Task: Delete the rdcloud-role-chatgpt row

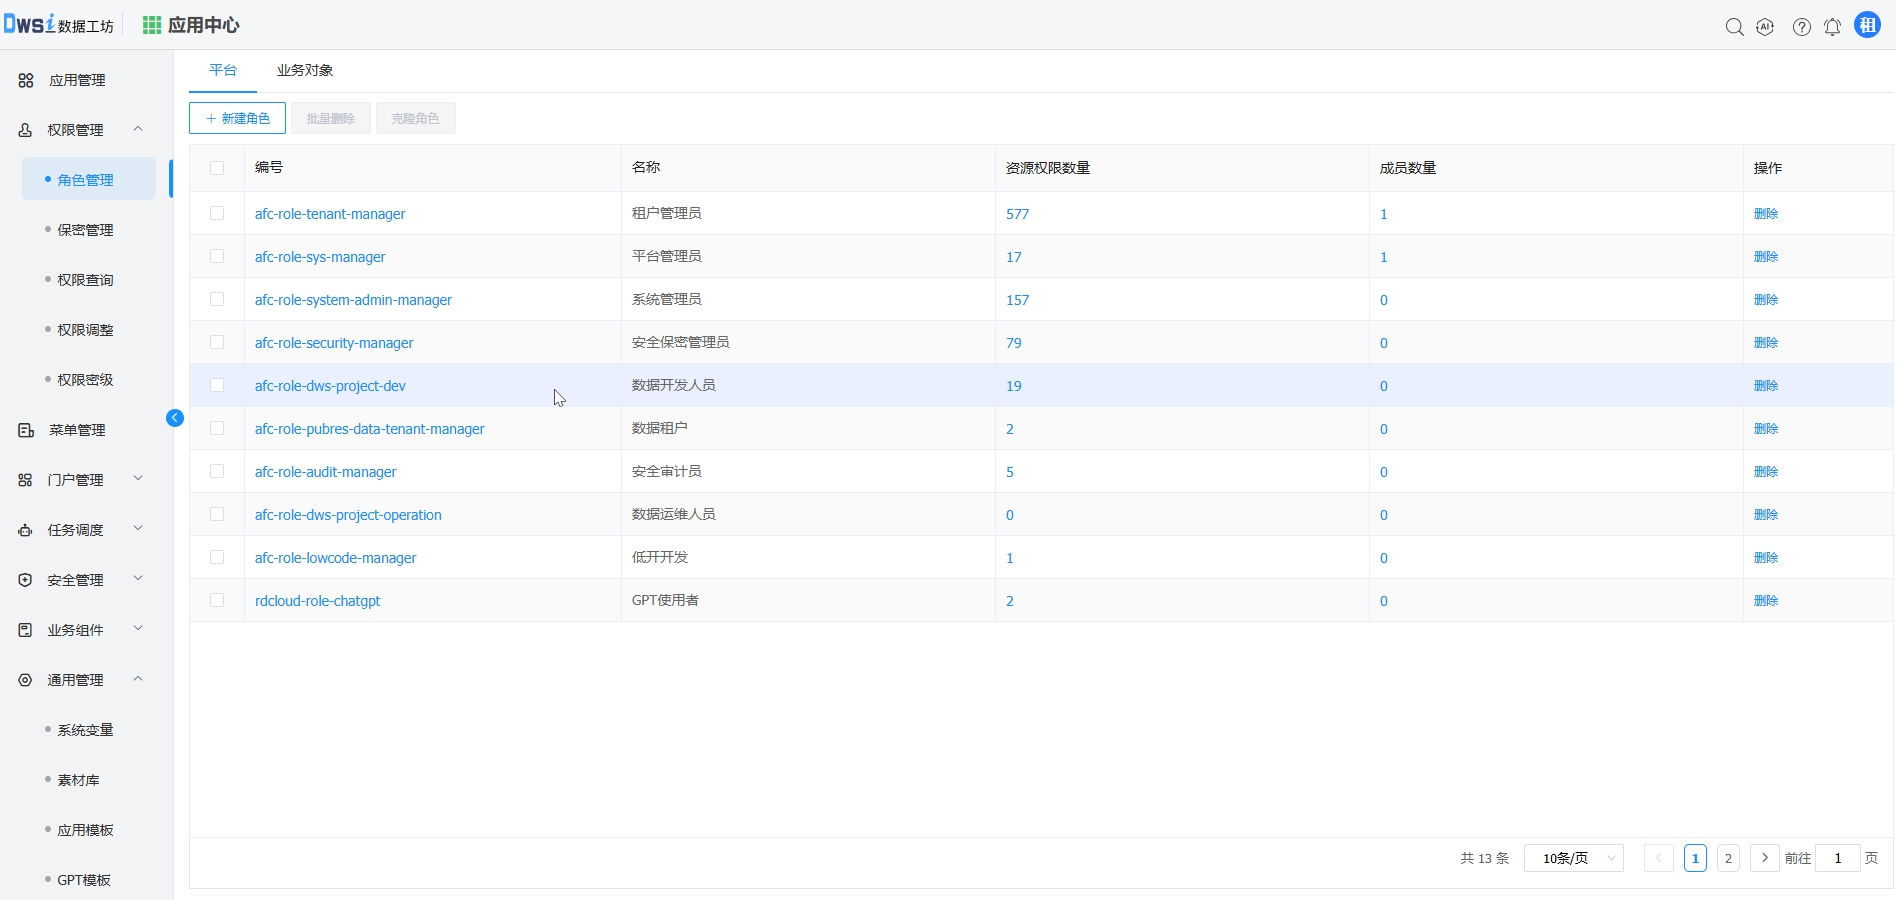Action: (1766, 601)
